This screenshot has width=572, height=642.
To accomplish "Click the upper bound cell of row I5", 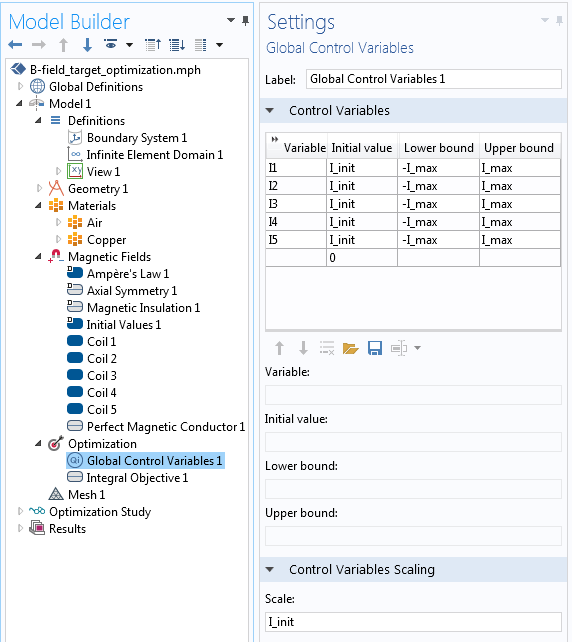I will pyautogui.click(x=520, y=240).
